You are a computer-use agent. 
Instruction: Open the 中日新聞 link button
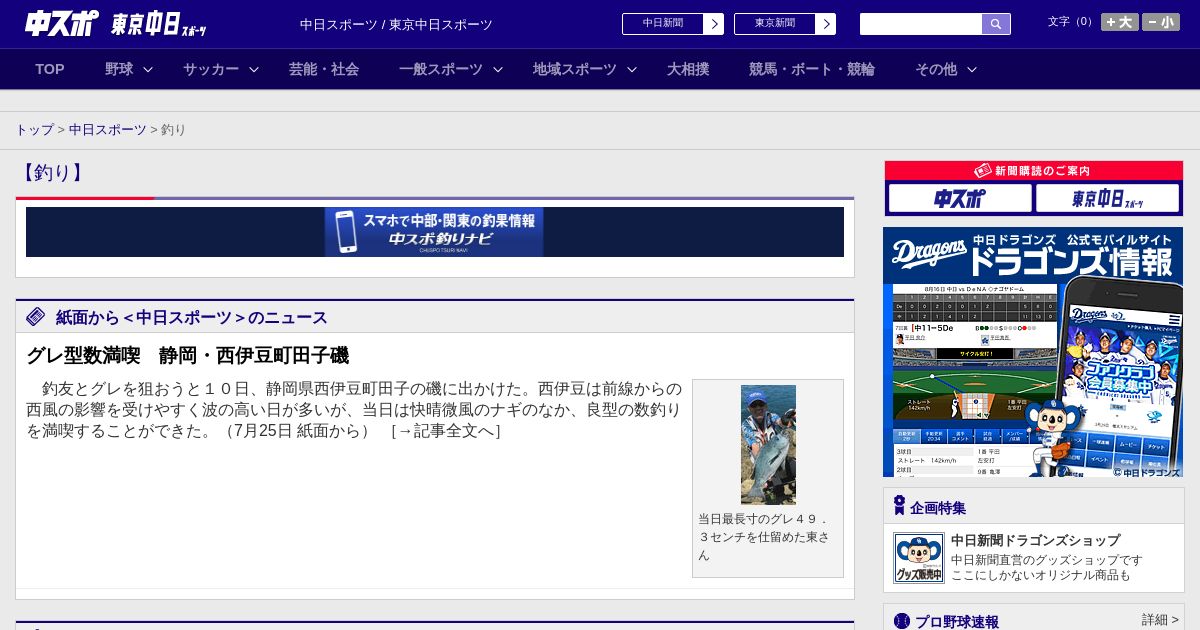[663, 24]
